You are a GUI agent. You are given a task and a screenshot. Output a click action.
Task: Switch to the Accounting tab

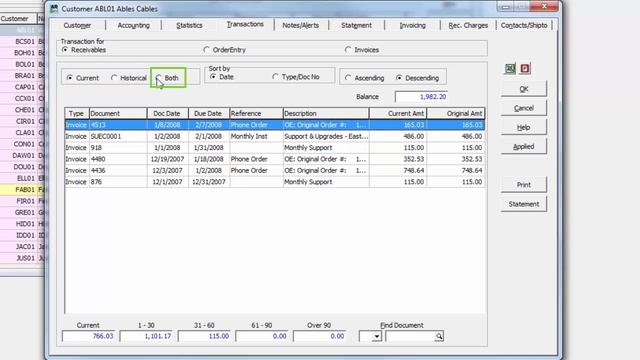coord(133,25)
